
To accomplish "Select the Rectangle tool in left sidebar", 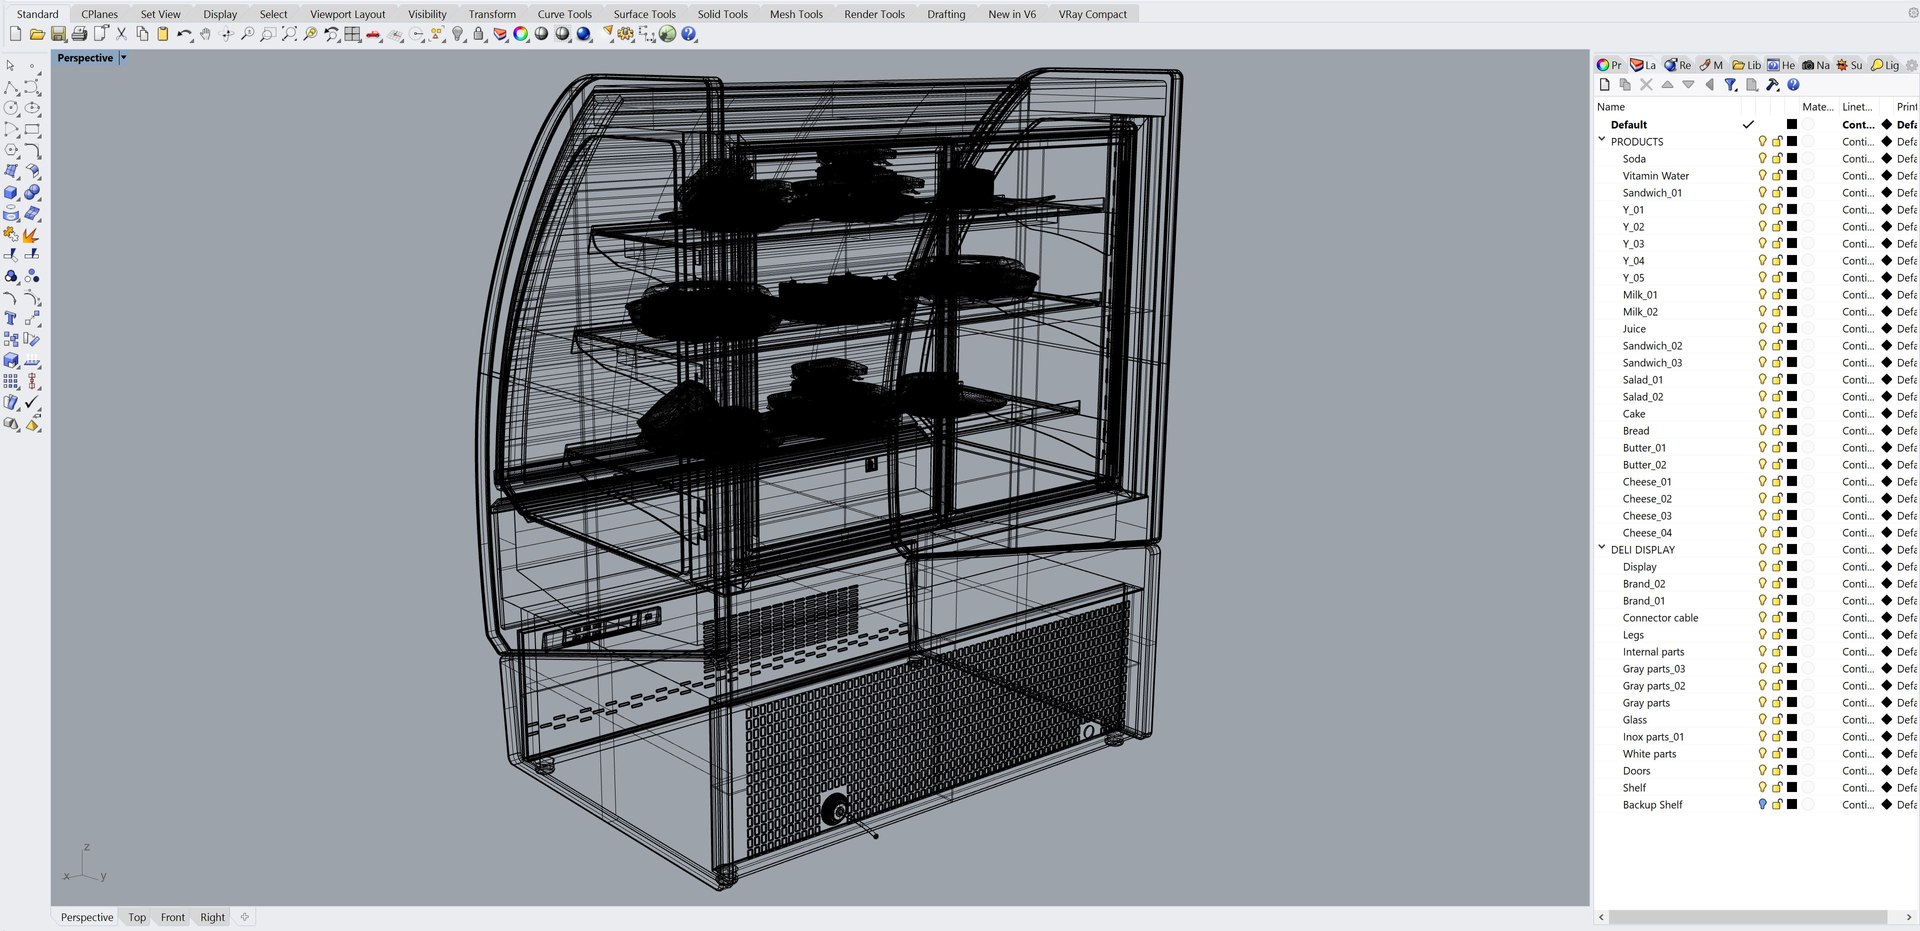I will (x=32, y=129).
